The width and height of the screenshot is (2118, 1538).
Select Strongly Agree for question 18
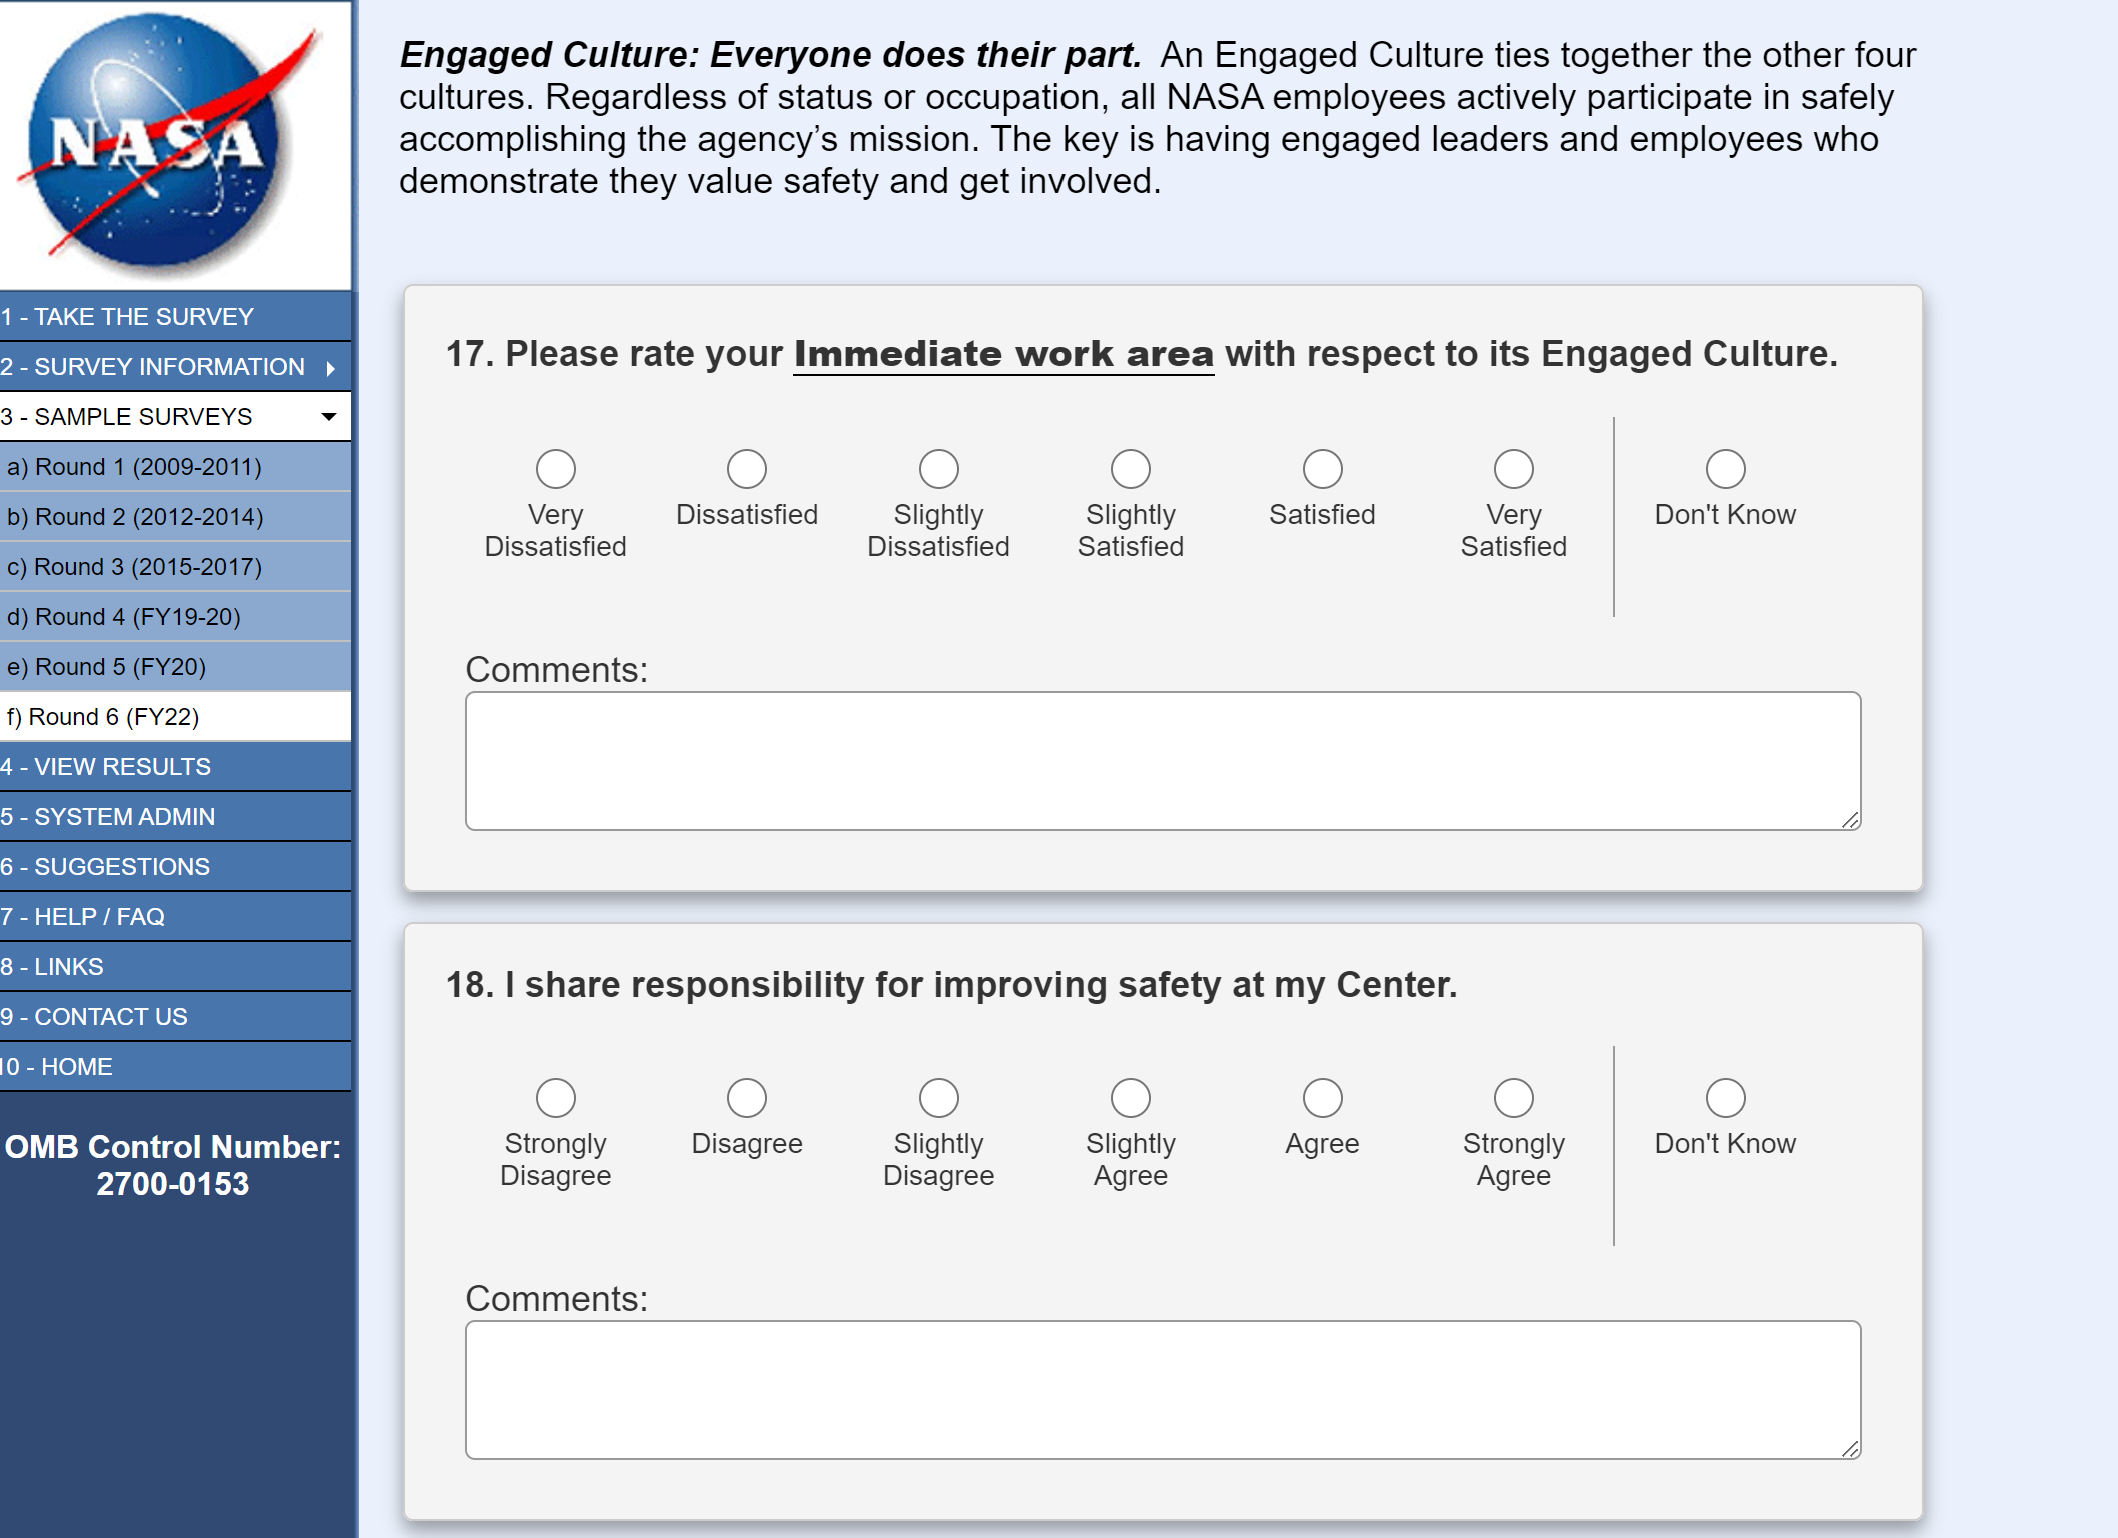click(x=1513, y=1098)
